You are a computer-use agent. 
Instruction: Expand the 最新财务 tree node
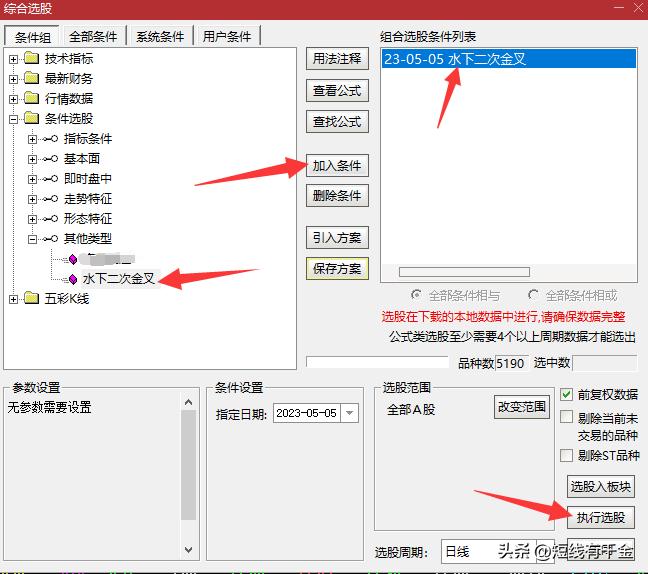(13, 79)
